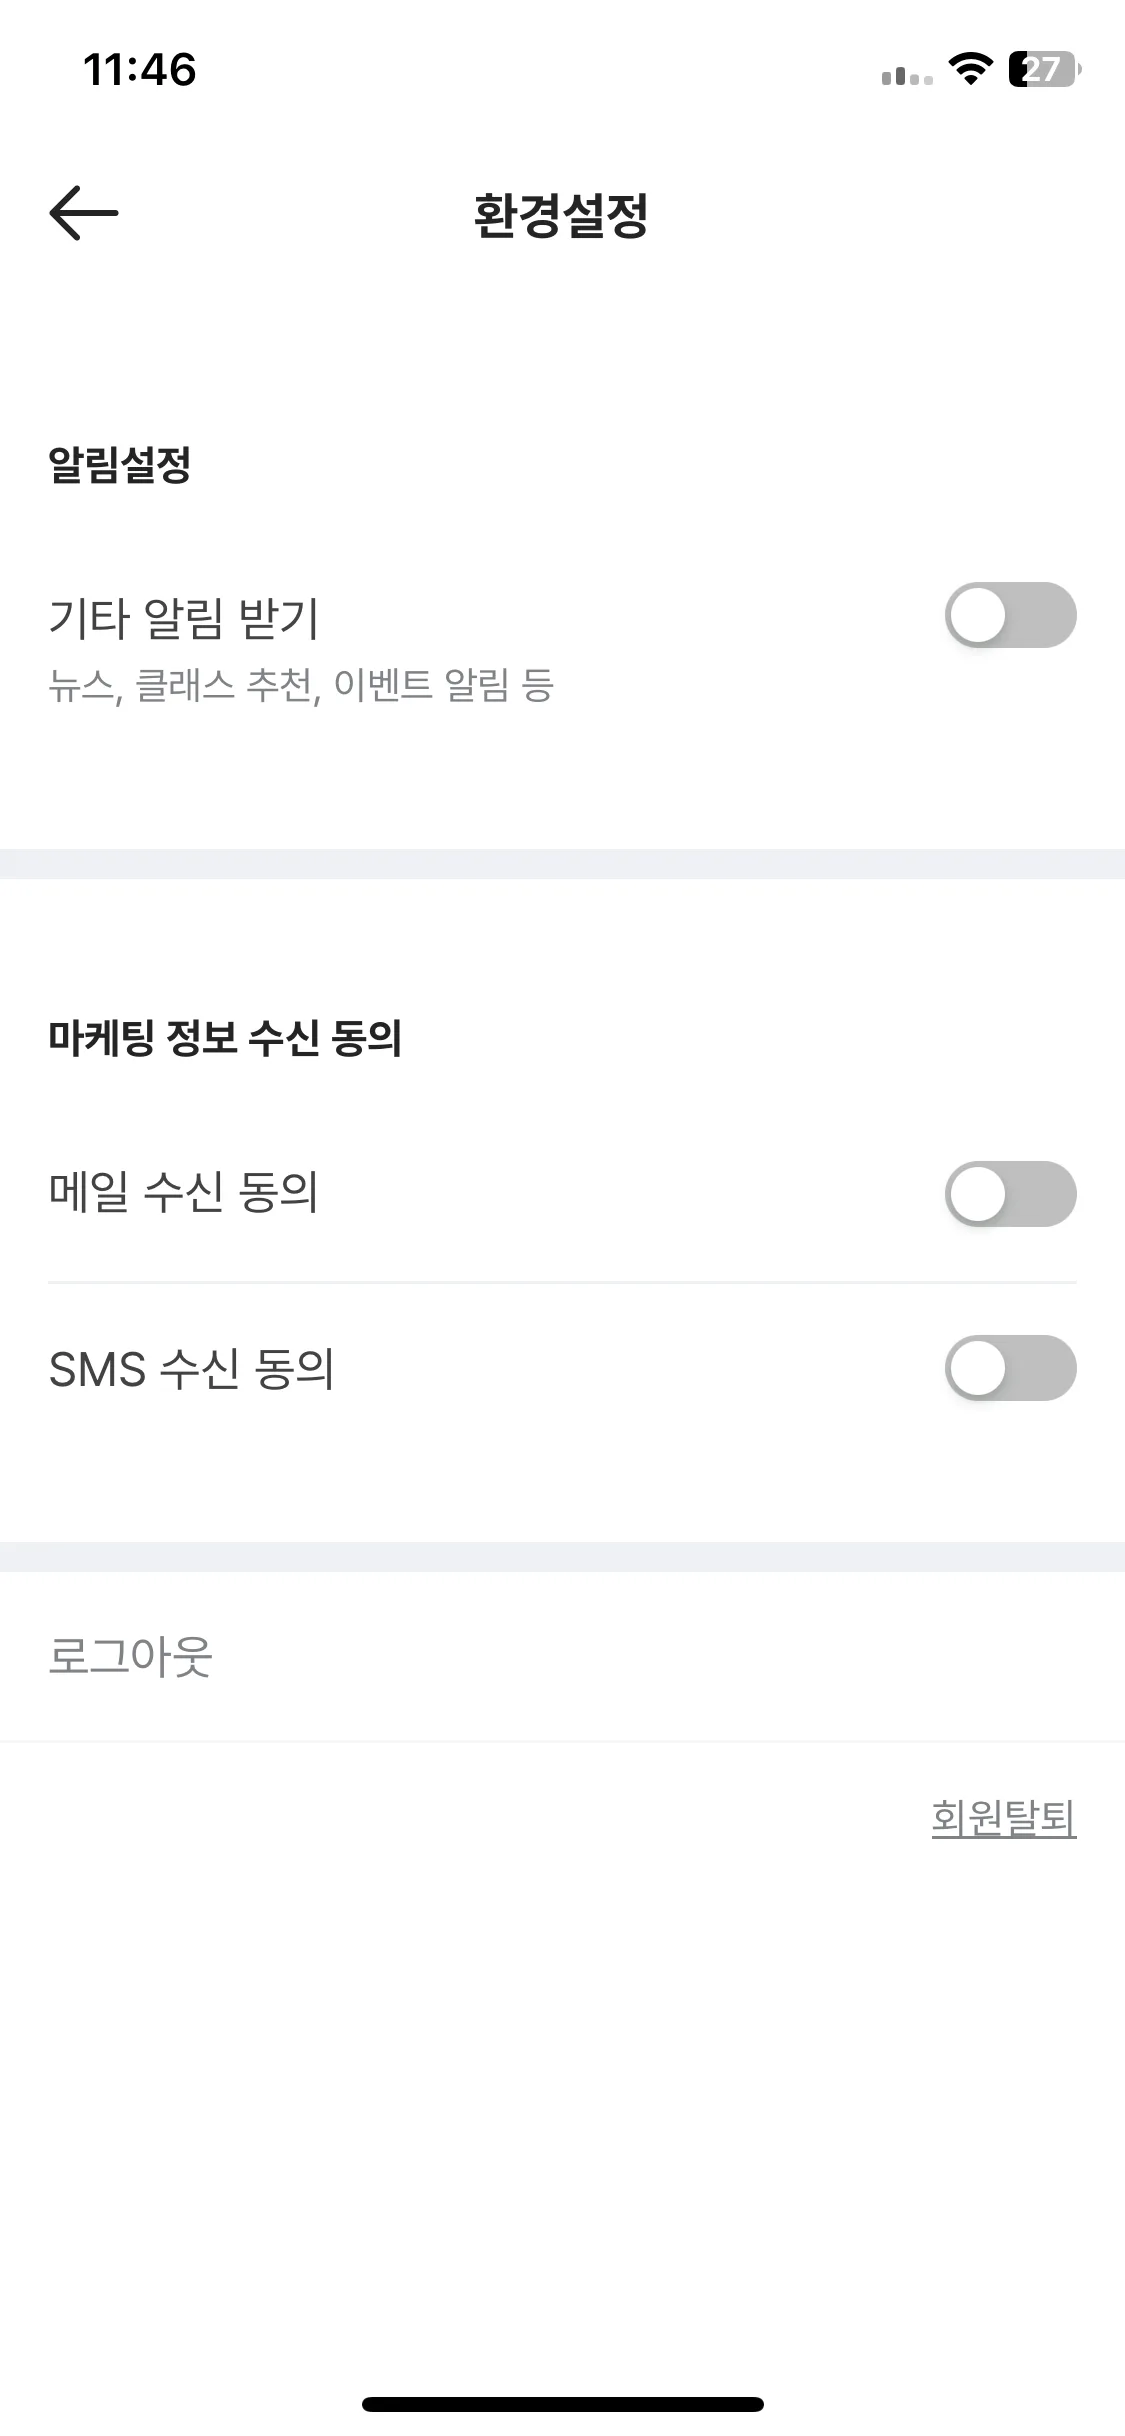This screenshot has height=2436, width=1125.
Task: Open the 회원탈퇴 link
Action: (1003, 1817)
